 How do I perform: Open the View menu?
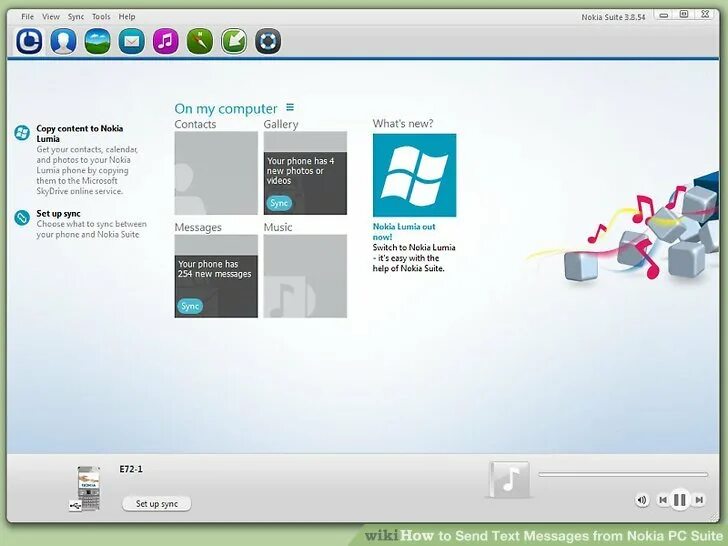point(51,17)
